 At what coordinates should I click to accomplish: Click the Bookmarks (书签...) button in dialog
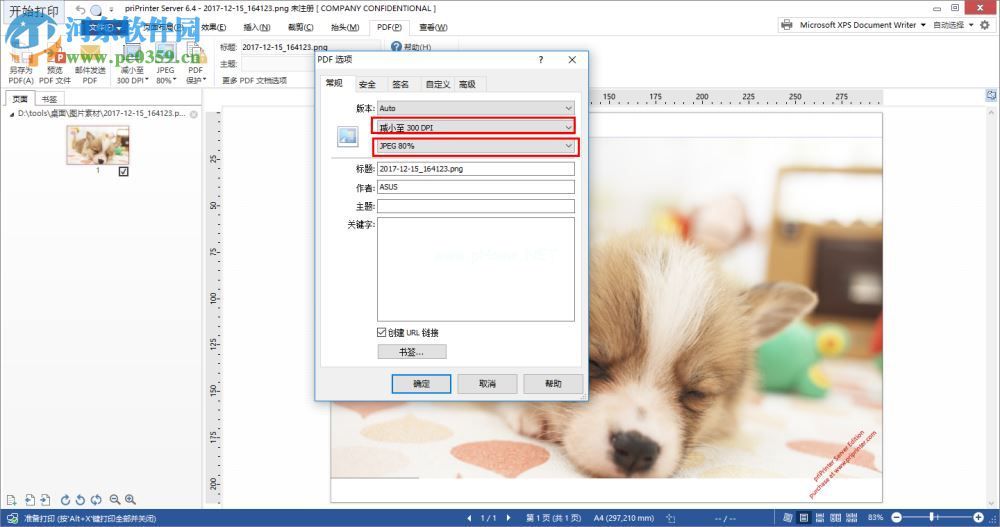(x=412, y=352)
